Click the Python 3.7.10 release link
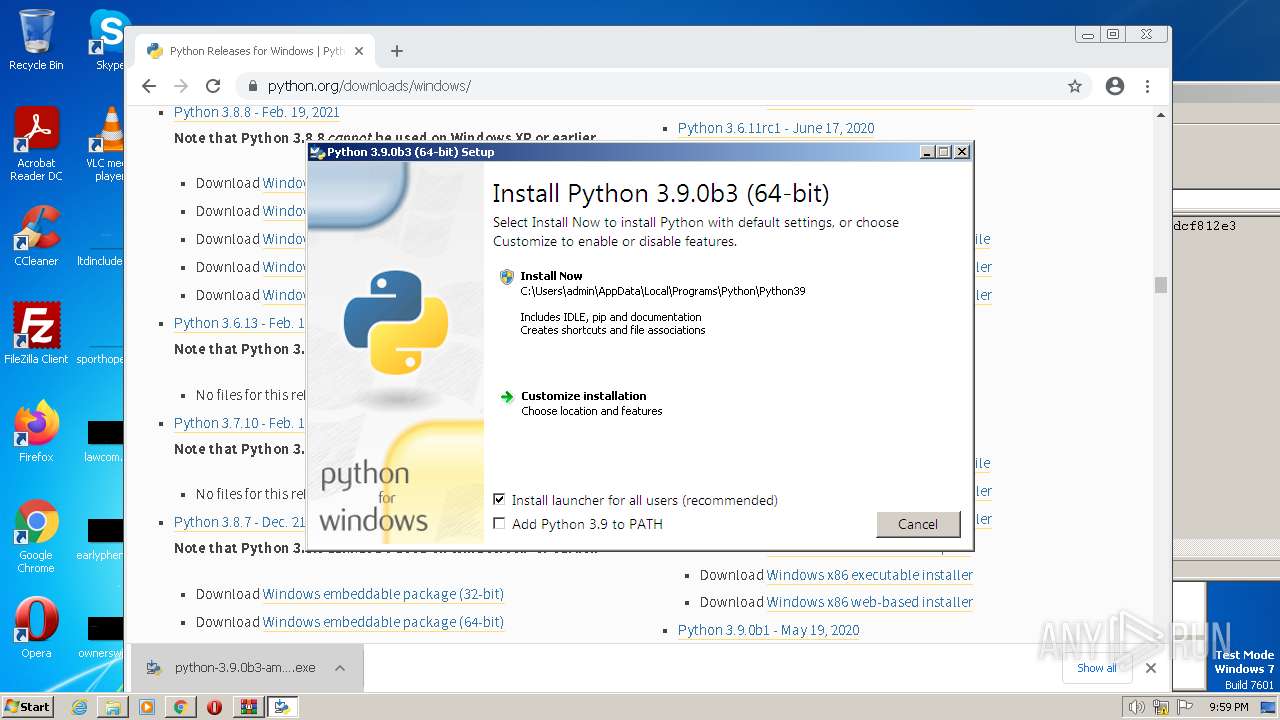Viewport: 1280px width, 720px height. 239,423
